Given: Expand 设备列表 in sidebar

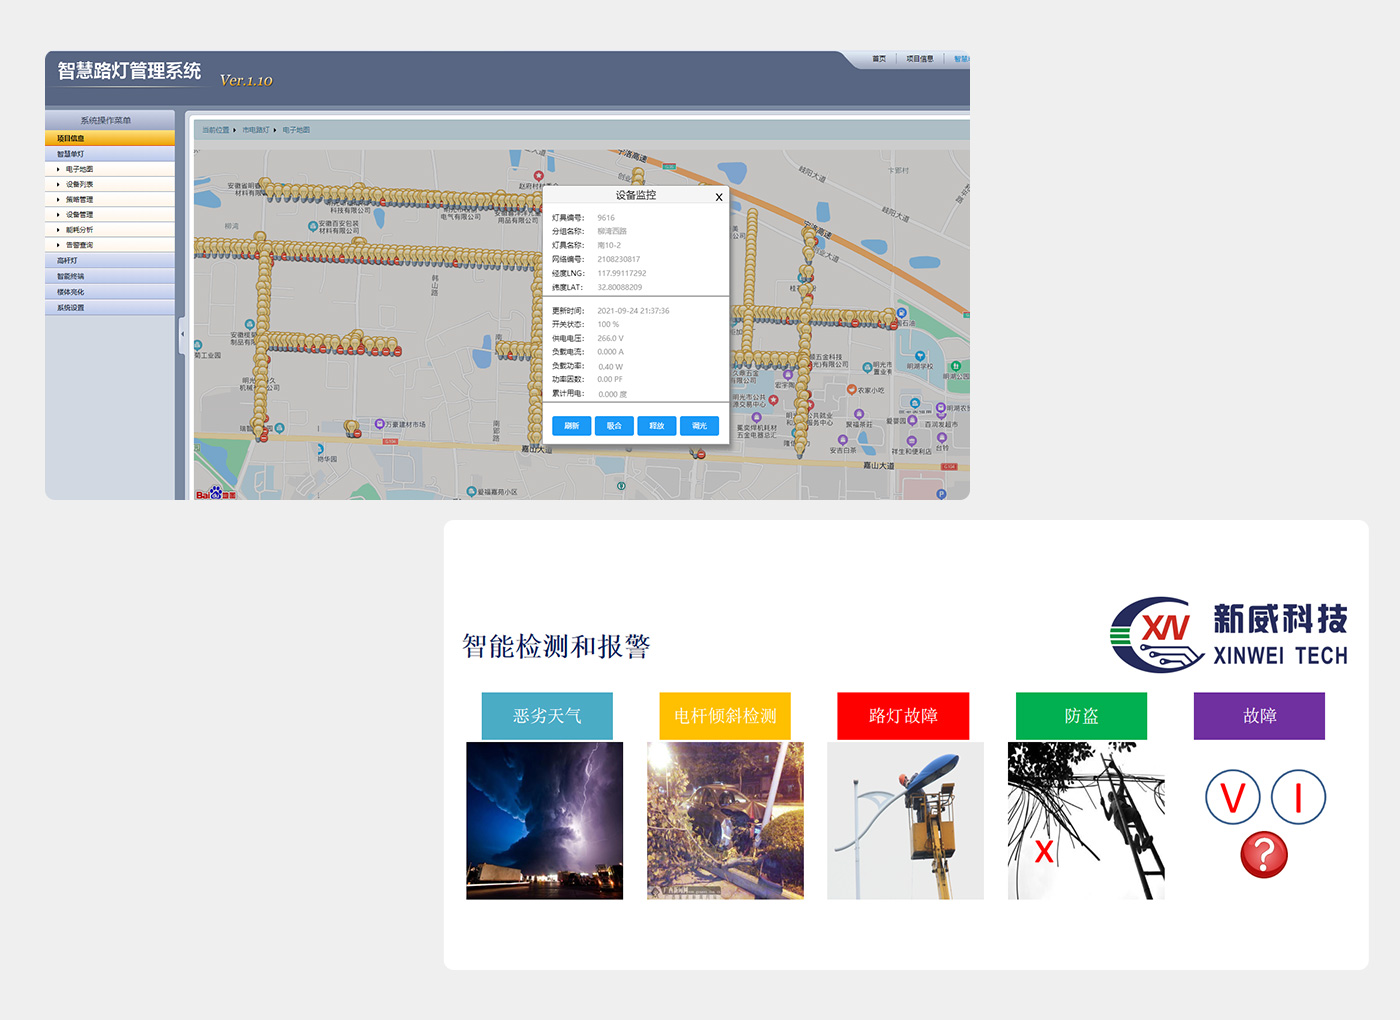Looking at the screenshot, I should click(79, 184).
